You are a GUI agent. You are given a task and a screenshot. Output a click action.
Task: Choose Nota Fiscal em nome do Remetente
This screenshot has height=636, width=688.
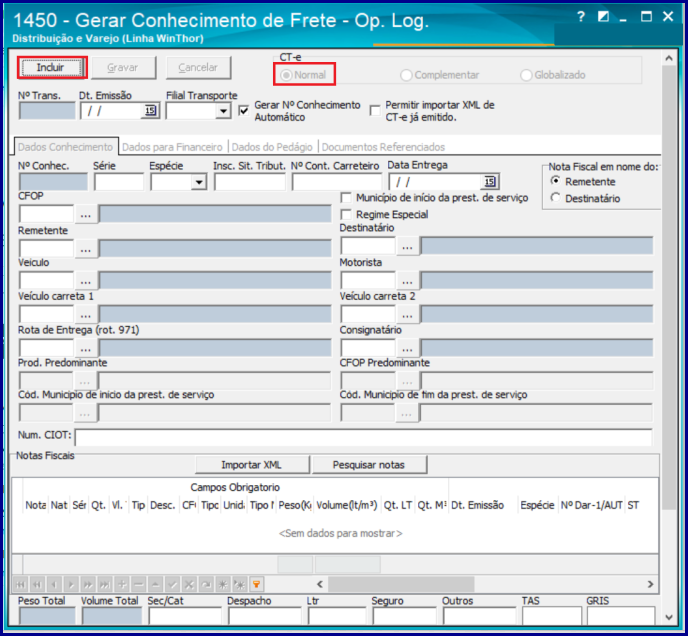[x=555, y=181]
